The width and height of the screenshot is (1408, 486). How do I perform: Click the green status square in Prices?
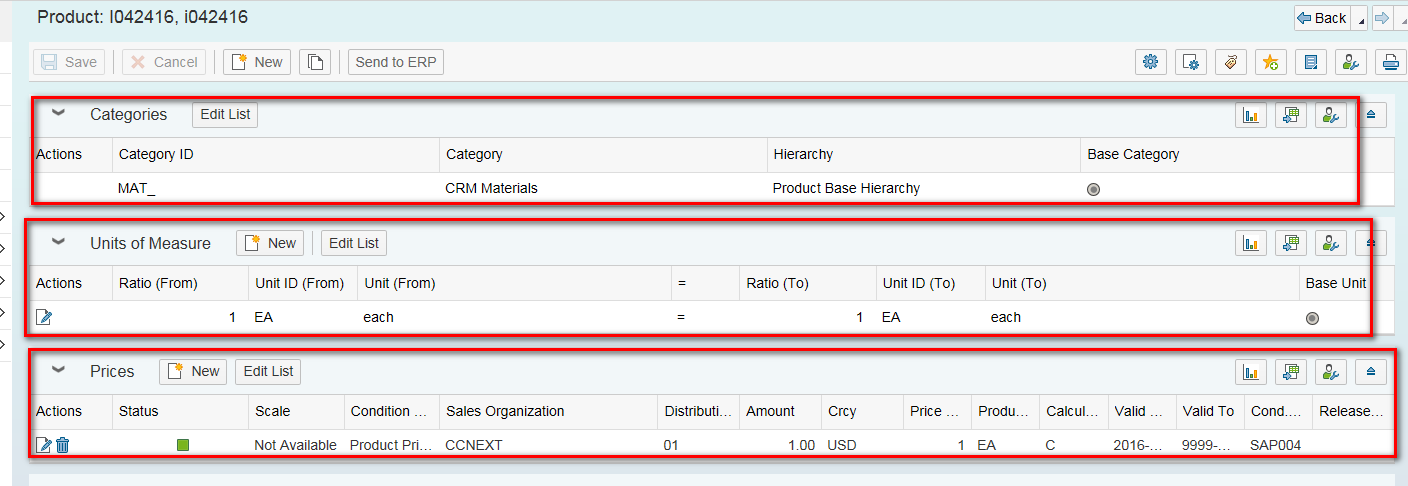(182, 445)
